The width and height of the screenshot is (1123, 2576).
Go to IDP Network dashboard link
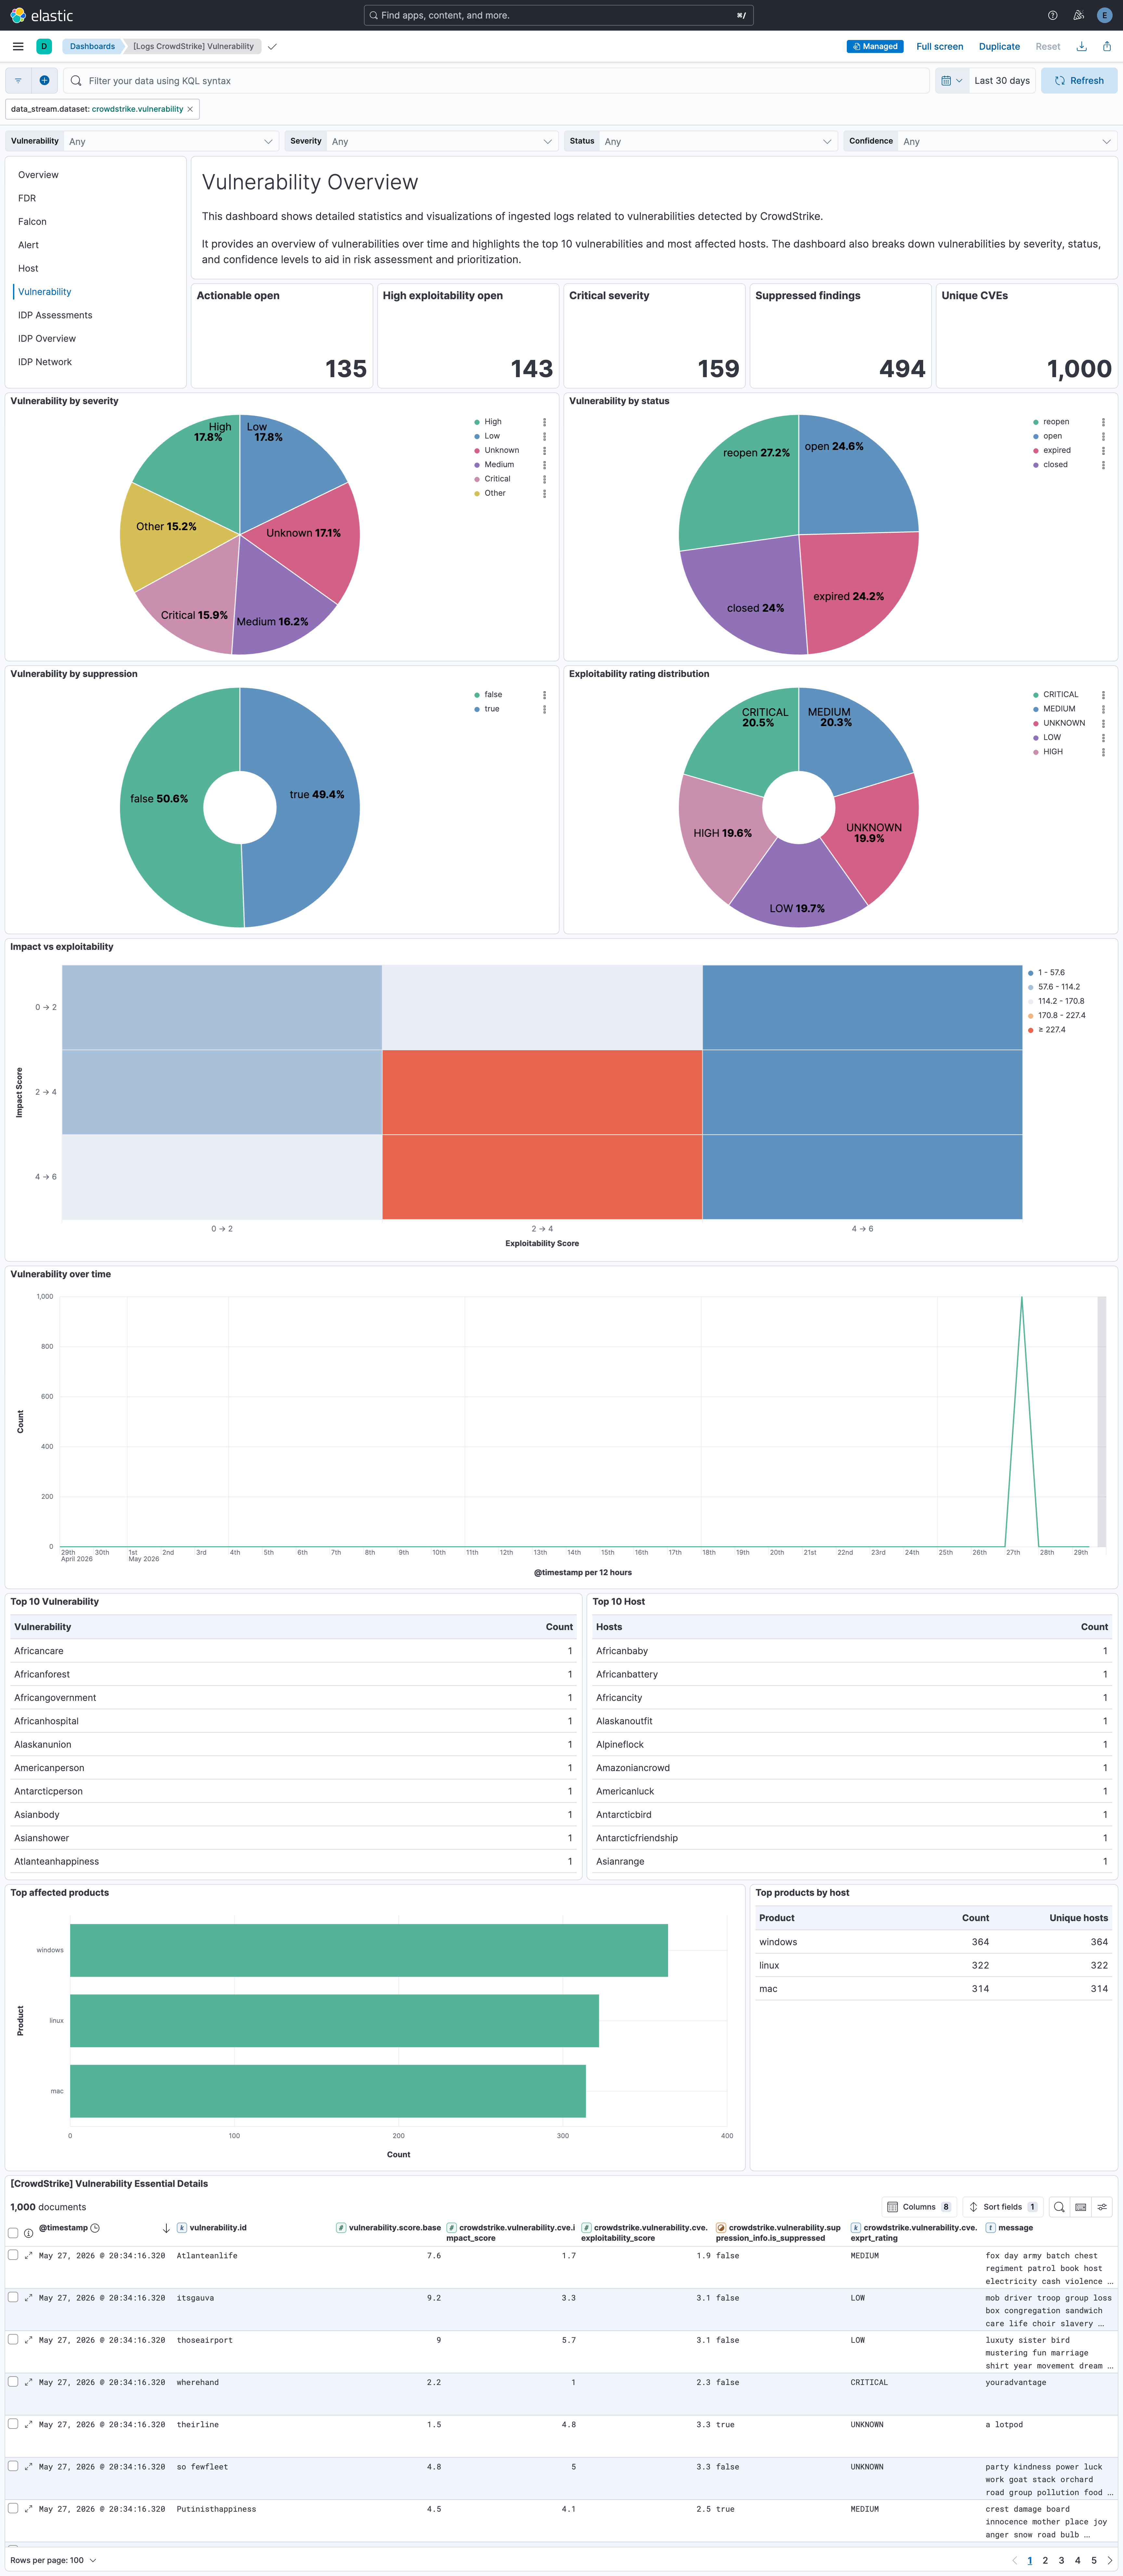45,362
